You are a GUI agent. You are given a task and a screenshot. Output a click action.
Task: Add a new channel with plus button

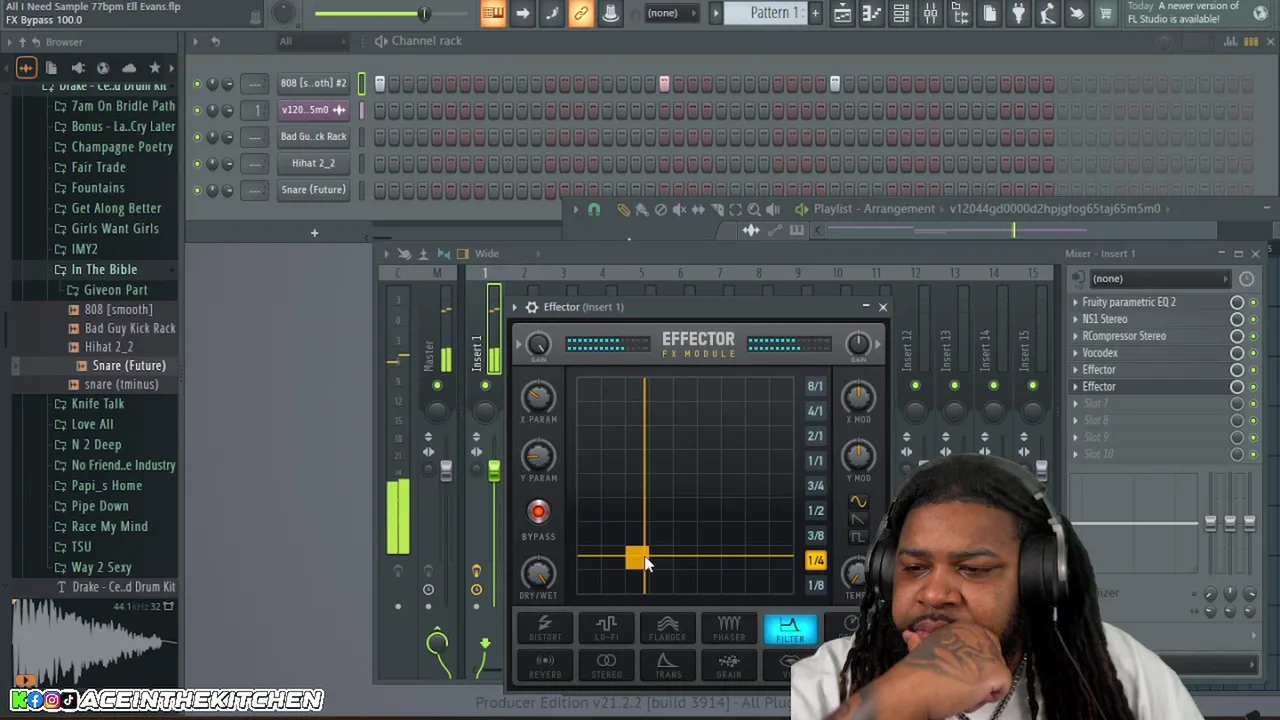coord(314,233)
